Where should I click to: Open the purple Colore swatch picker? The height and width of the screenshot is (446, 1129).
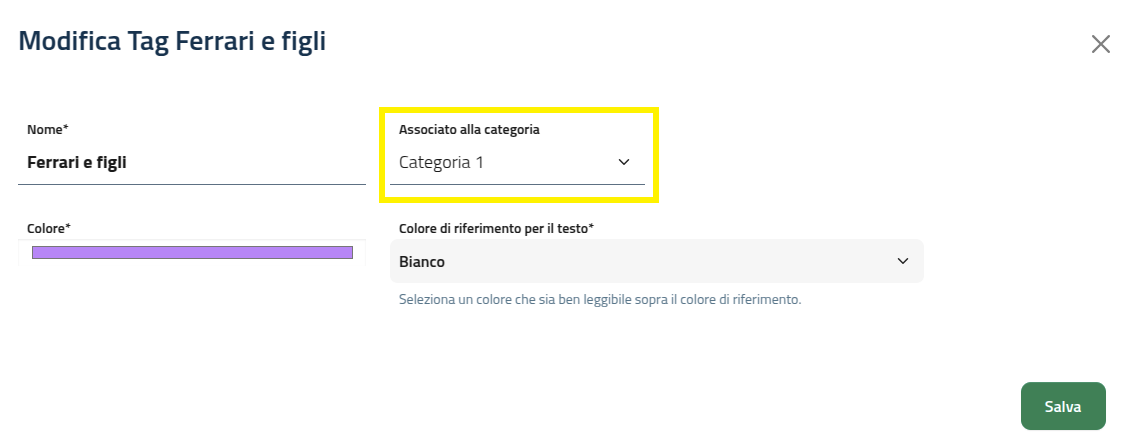tap(192, 252)
